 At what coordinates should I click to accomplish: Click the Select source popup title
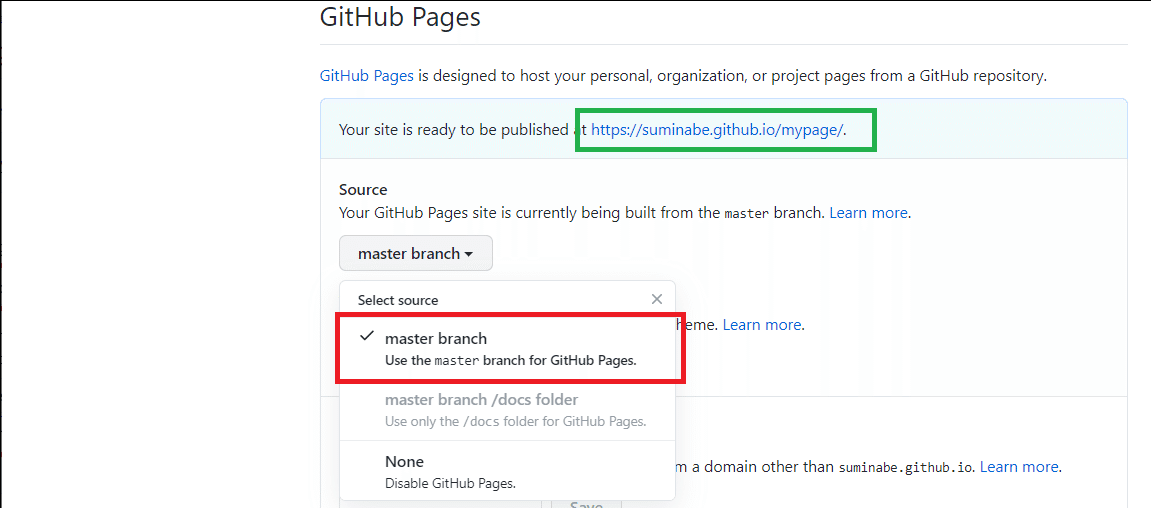tap(398, 300)
